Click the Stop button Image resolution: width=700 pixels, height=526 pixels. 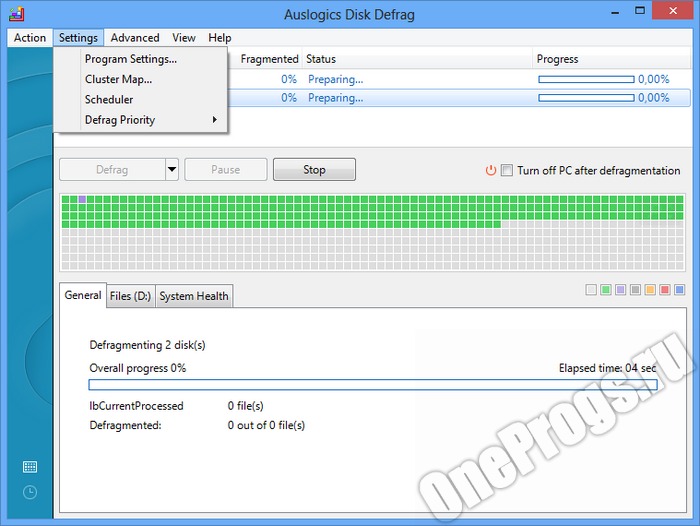tap(314, 170)
